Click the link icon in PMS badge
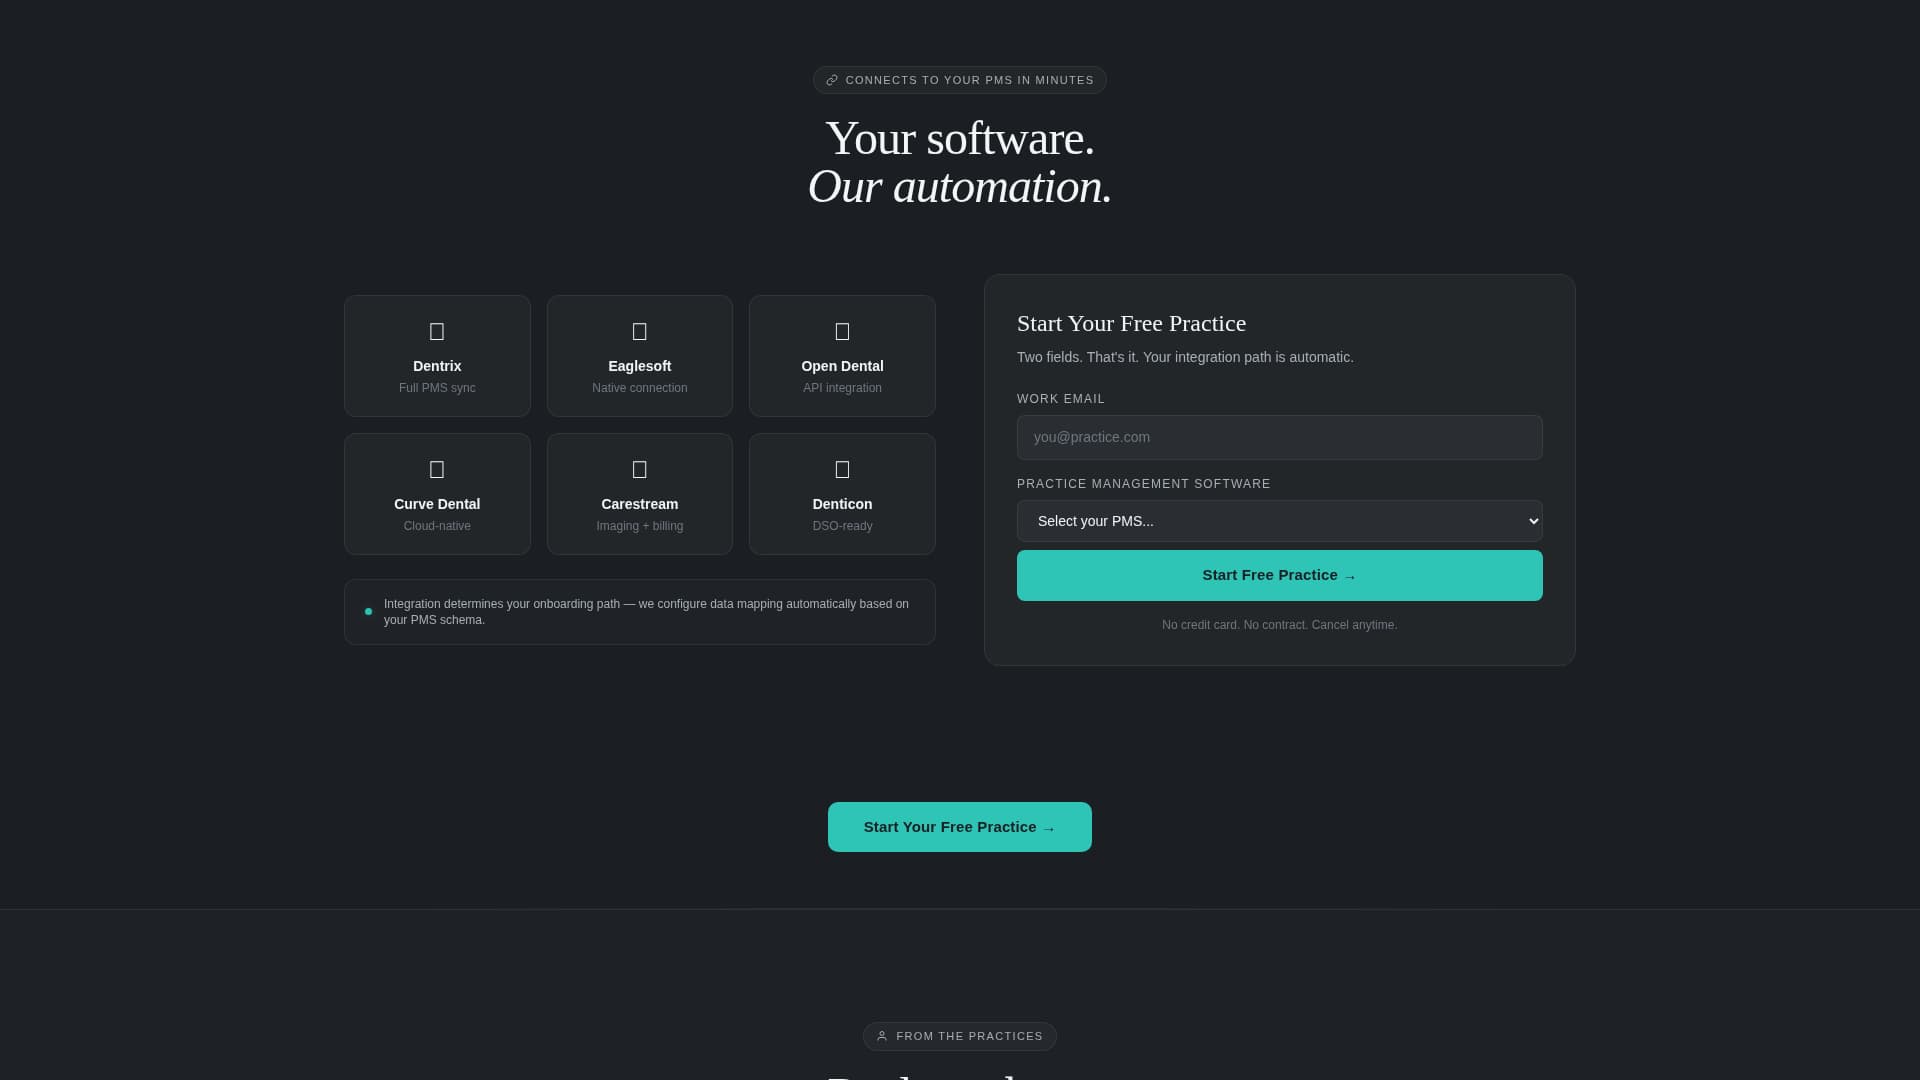The height and width of the screenshot is (1080, 1920). 832,80
